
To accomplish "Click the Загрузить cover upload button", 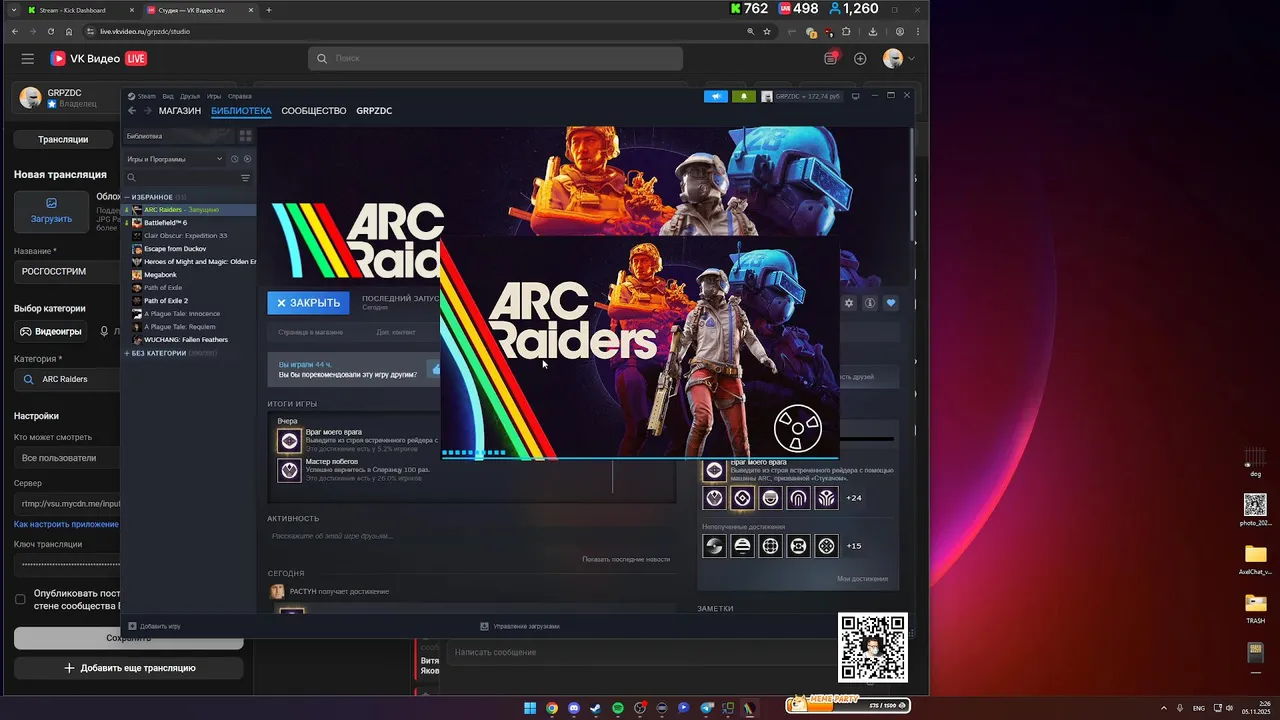I will [51, 210].
